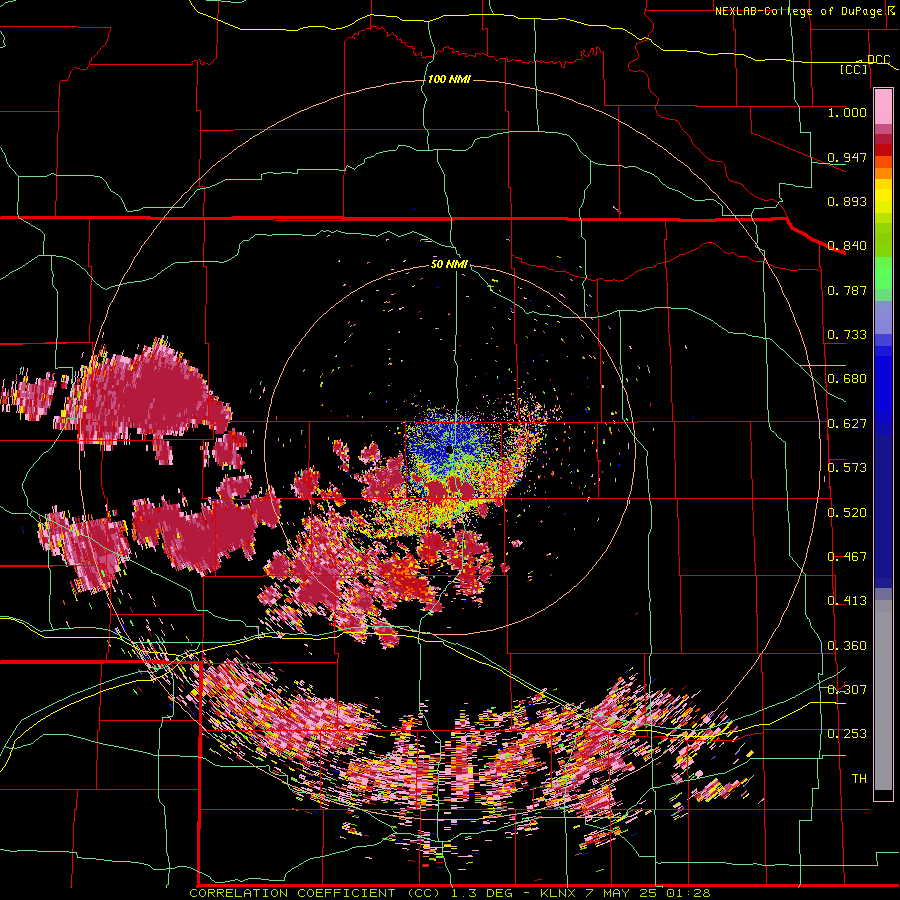This screenshot has width=900, height=900.
Task: Click the NEXLAB-College of DuPage credit text
Action: coord(798,11)
